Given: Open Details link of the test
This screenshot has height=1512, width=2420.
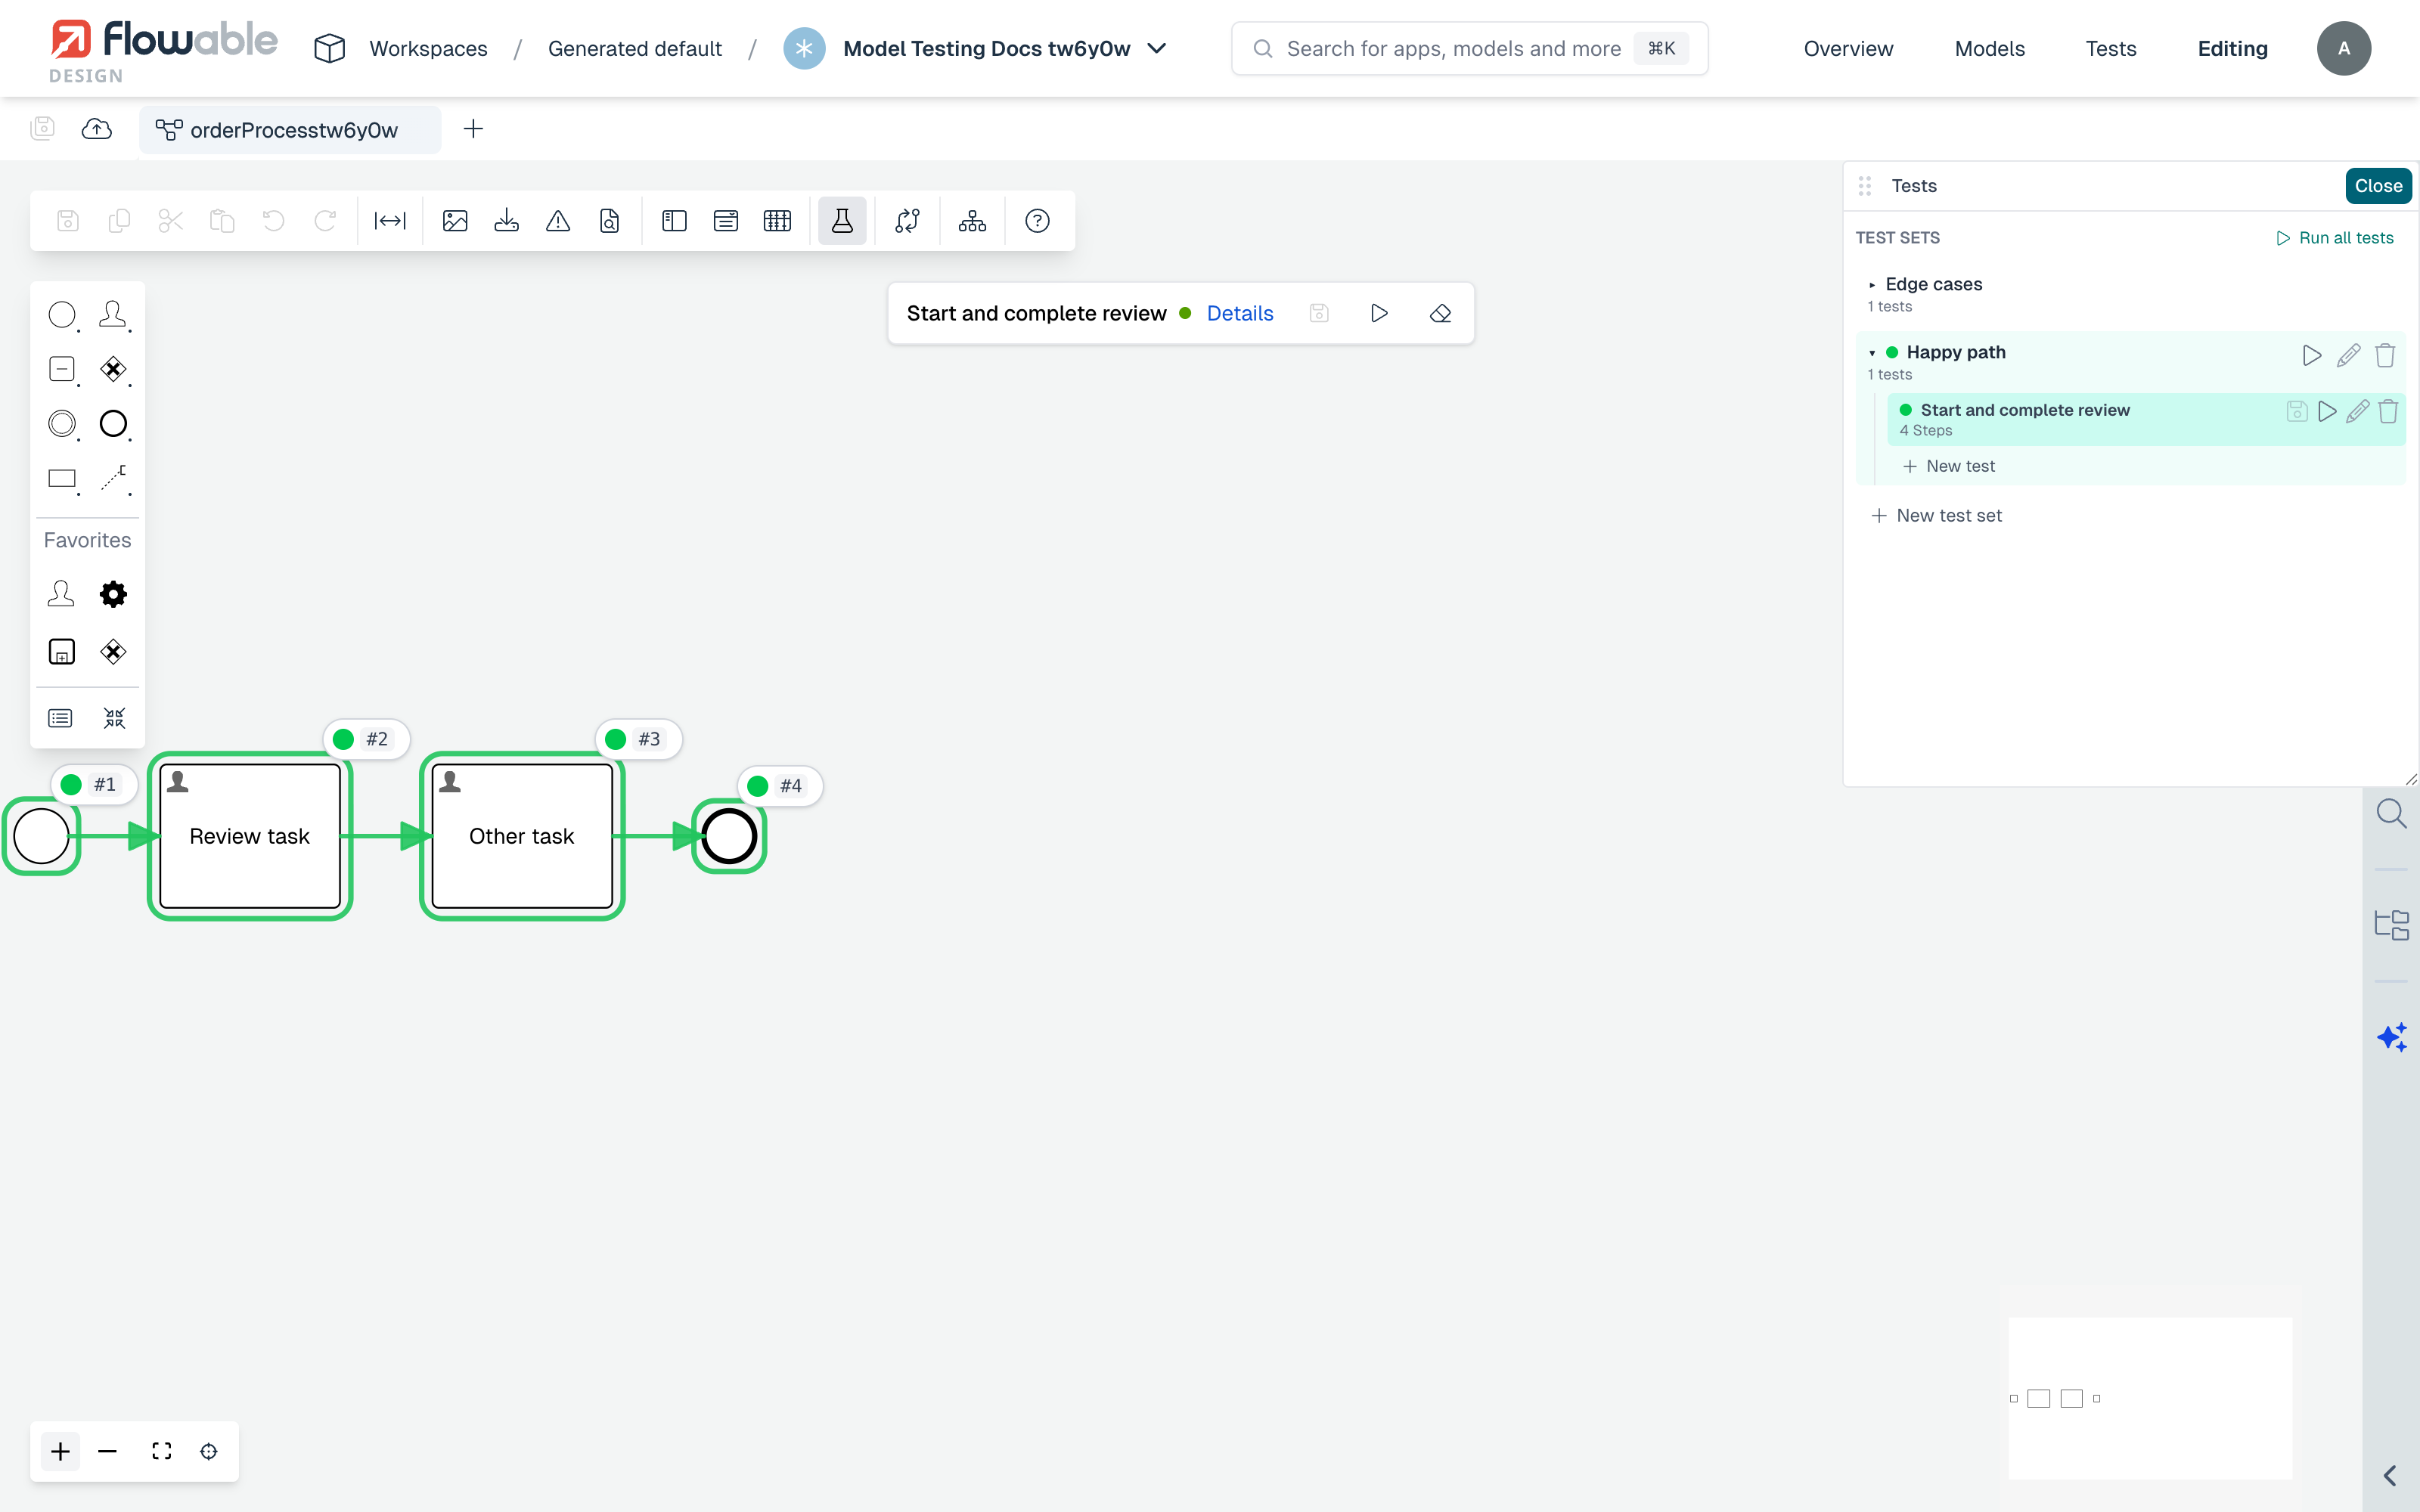Looking at the screenshot, I should (1240, 314).
